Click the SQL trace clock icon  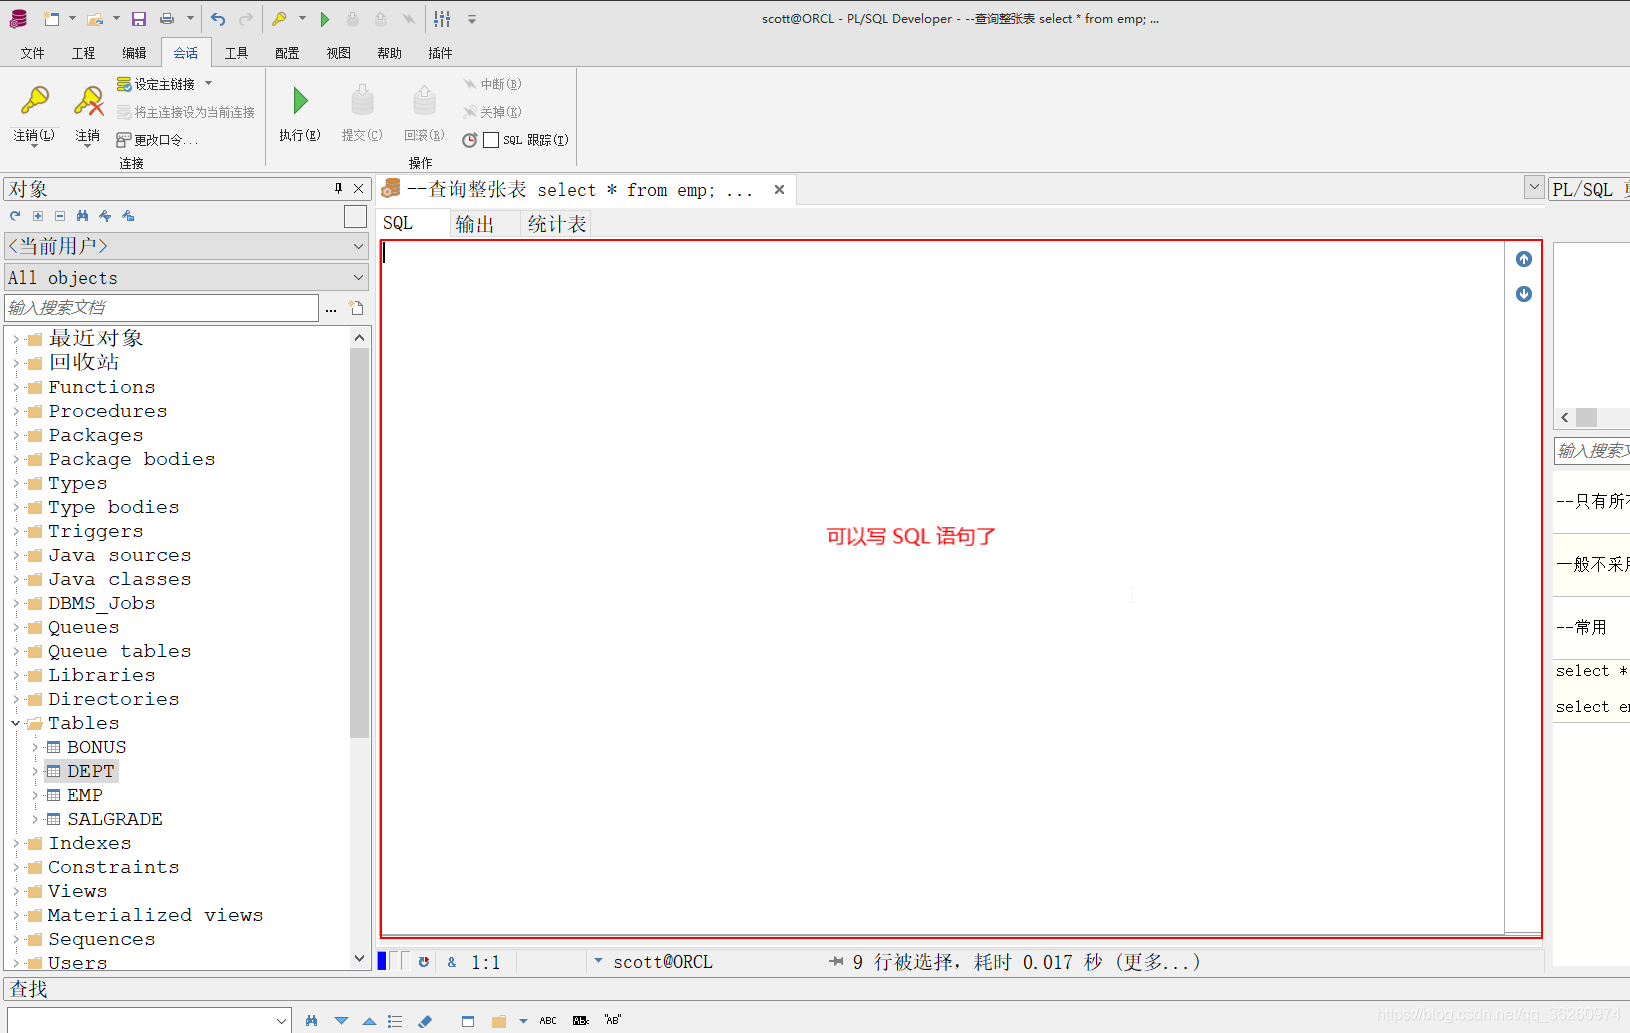[x=469, y=140]
